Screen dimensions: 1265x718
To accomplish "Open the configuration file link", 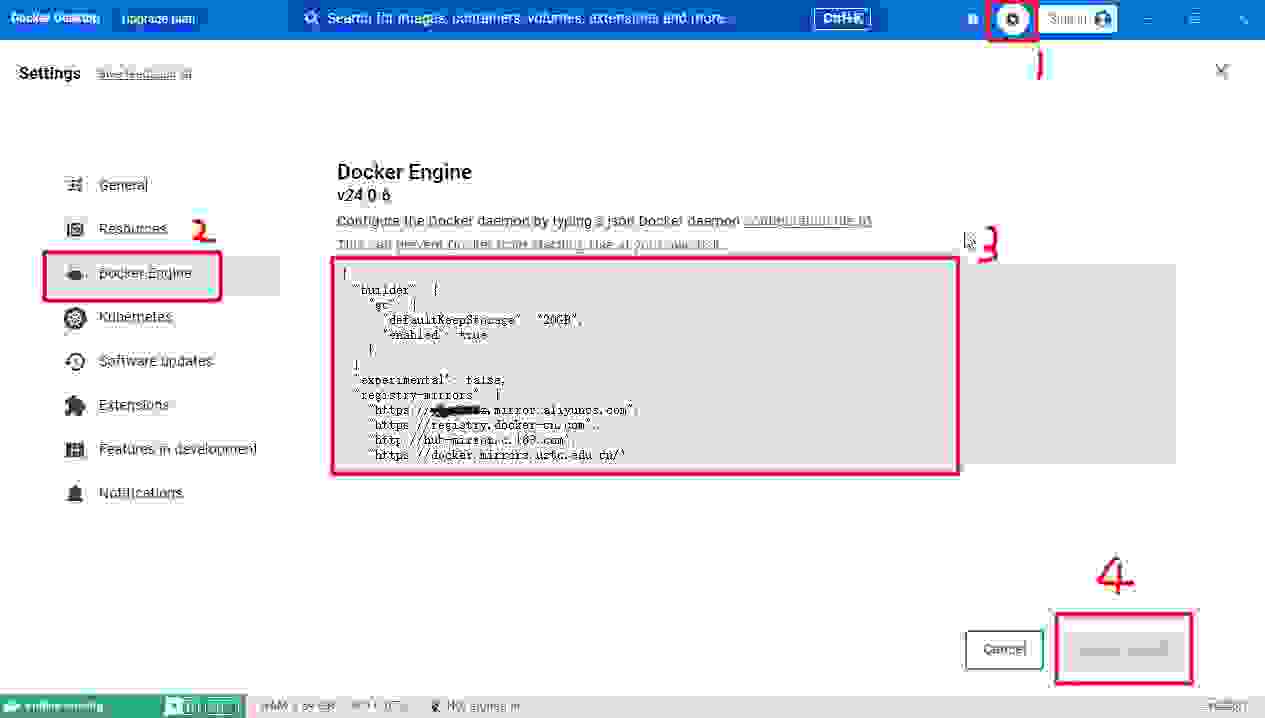I will (x=808, y=221).
